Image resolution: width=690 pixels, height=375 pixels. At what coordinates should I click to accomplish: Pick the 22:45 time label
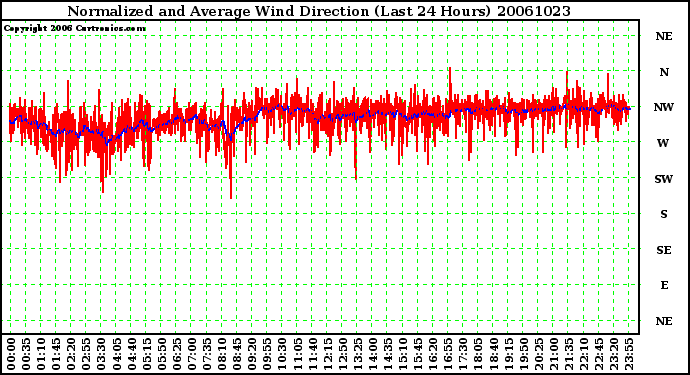tap(598, 354)
